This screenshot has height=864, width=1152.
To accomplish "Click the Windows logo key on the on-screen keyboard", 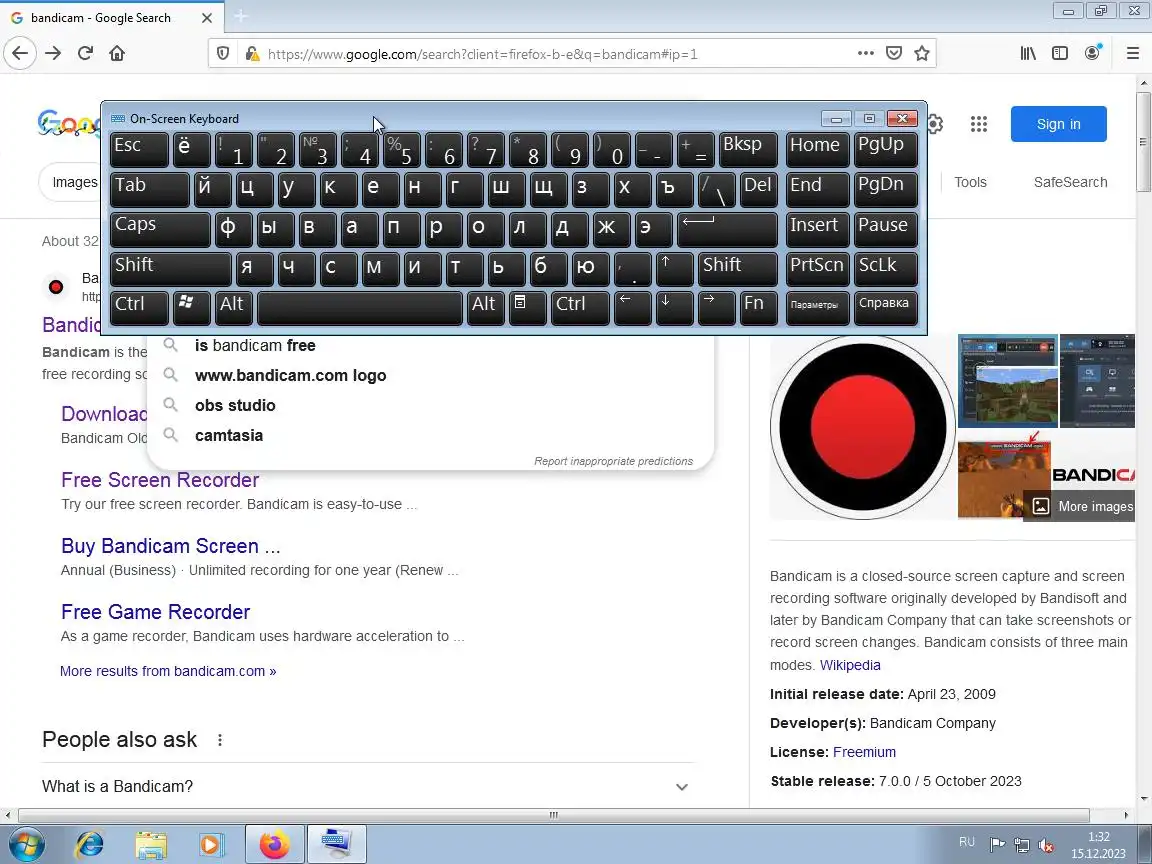I will tap(190, 306).
